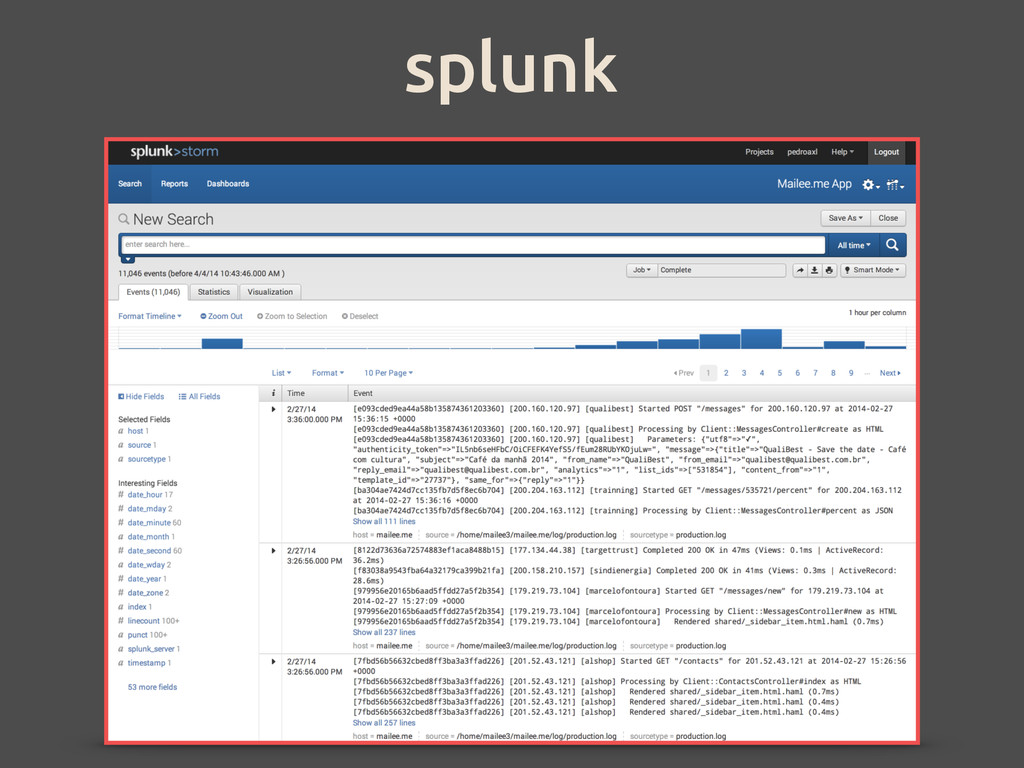Select the host field

tap(135, 431)
